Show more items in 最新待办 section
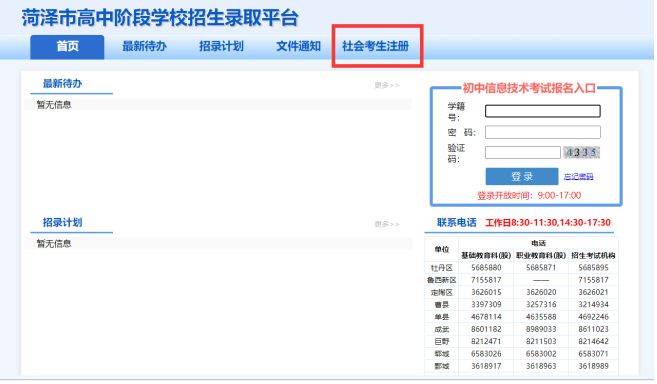657x384 pixels. click(387, 85)
